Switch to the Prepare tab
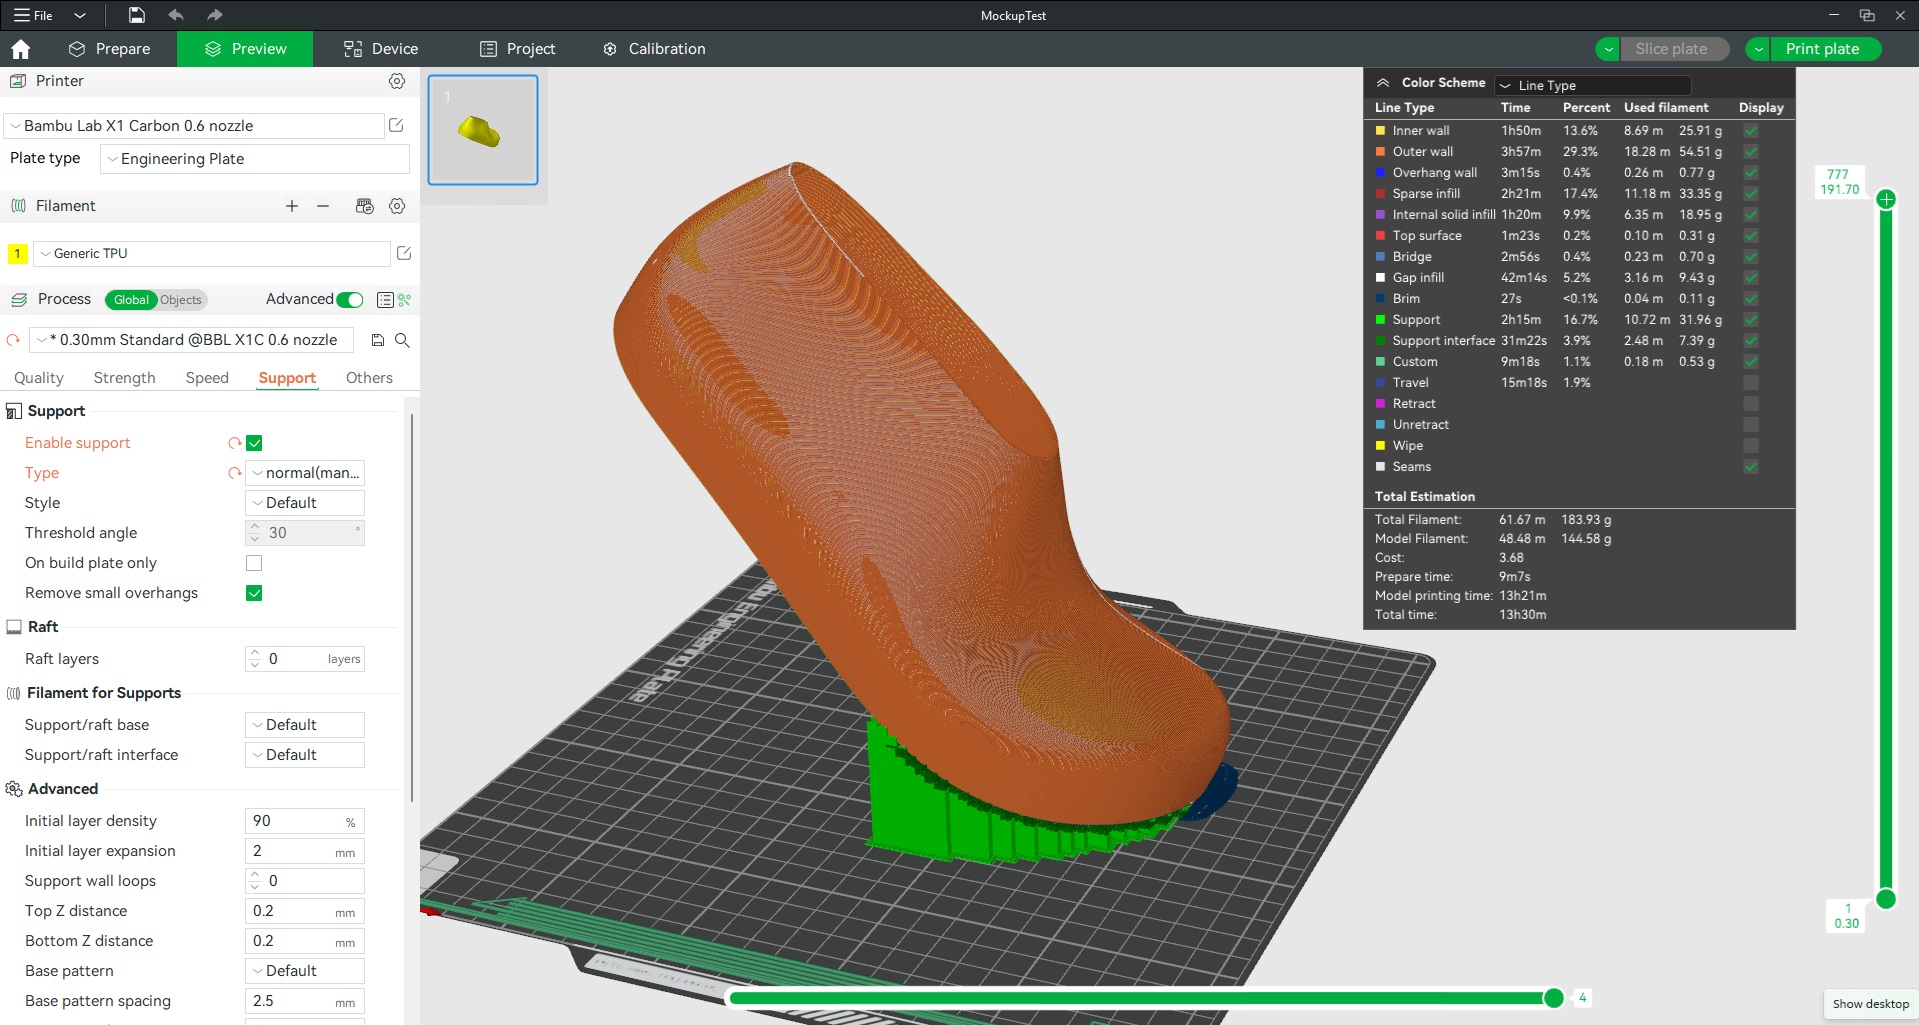Image resolution: width=1919 pixels, height=1025 pixels. pos(110,48)
